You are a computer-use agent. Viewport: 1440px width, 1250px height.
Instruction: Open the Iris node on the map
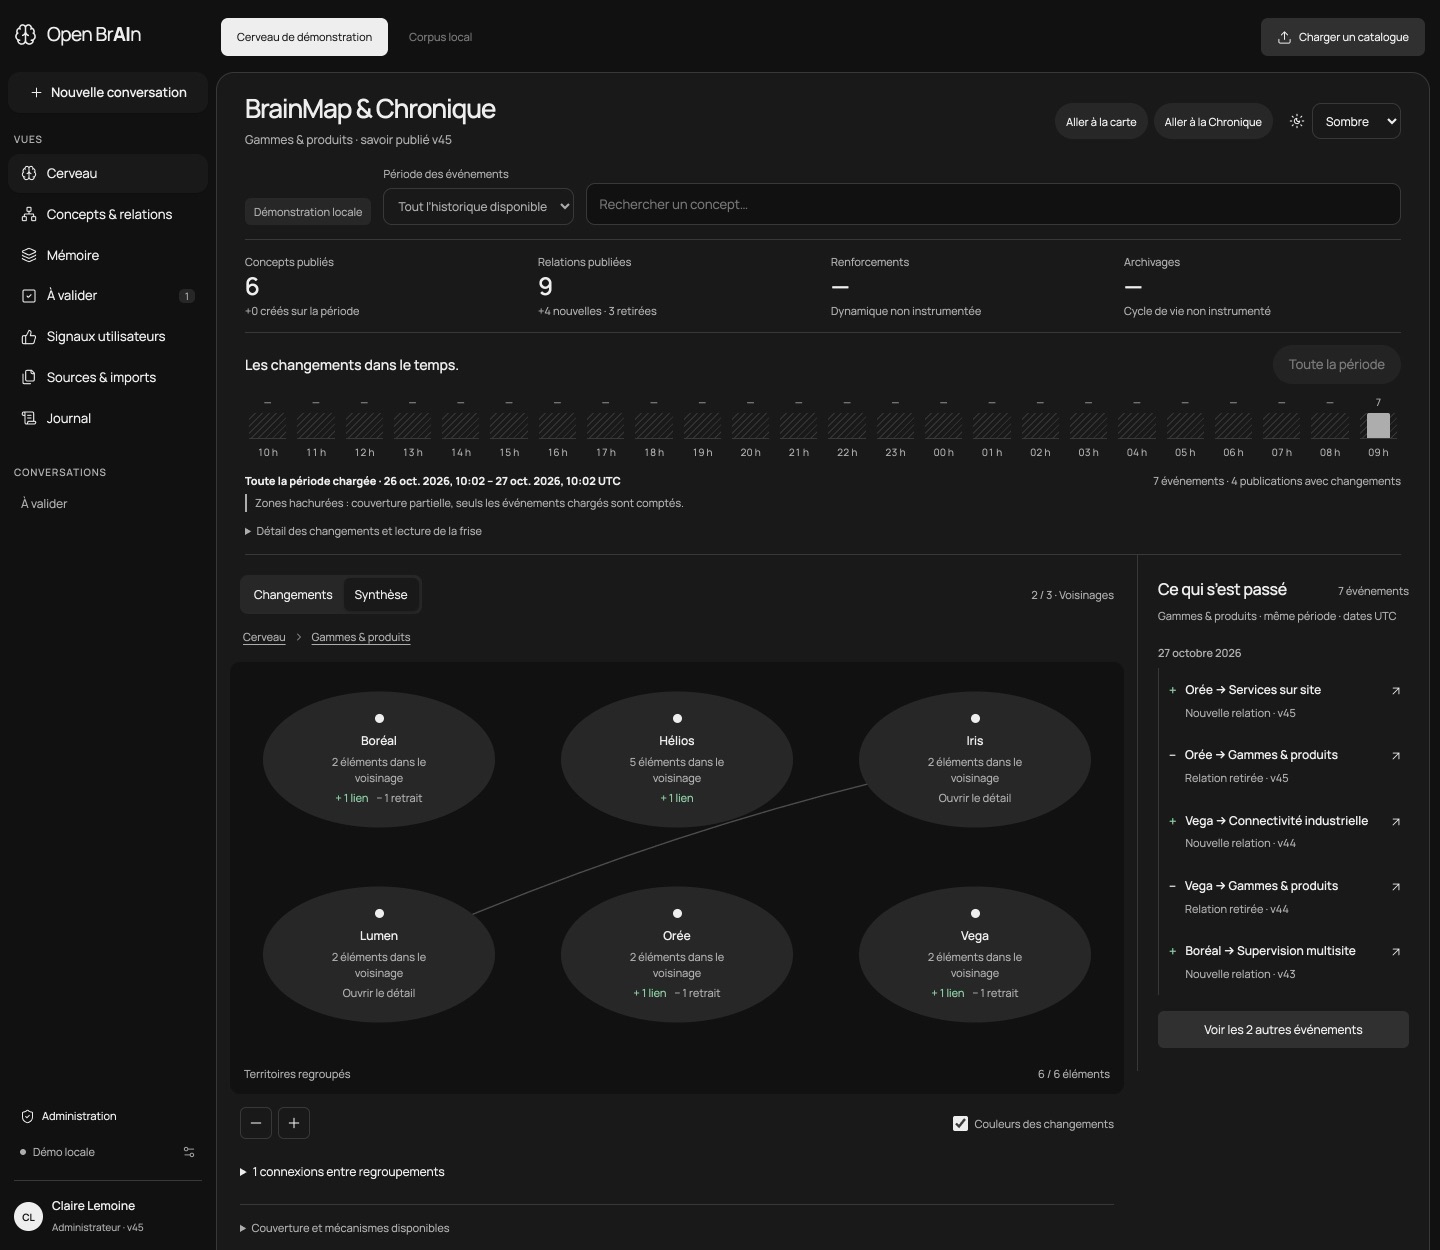pos(975,759)
